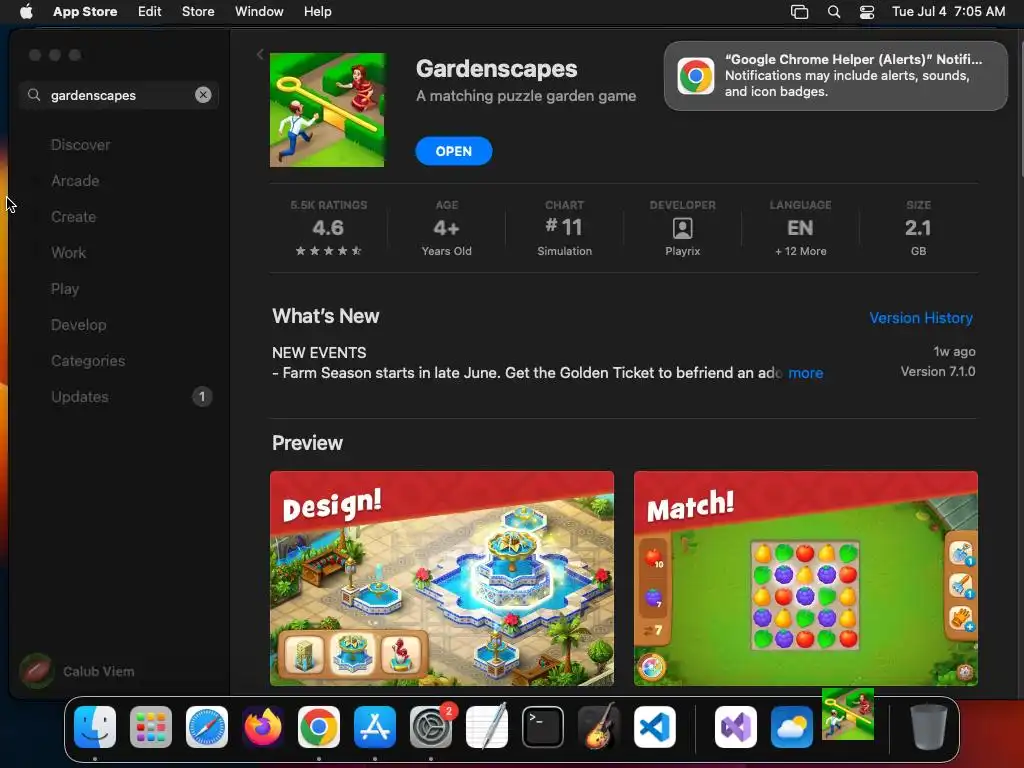Open Safari from the Dock
The image size is (1024, 768).
[x=207, y=727]
